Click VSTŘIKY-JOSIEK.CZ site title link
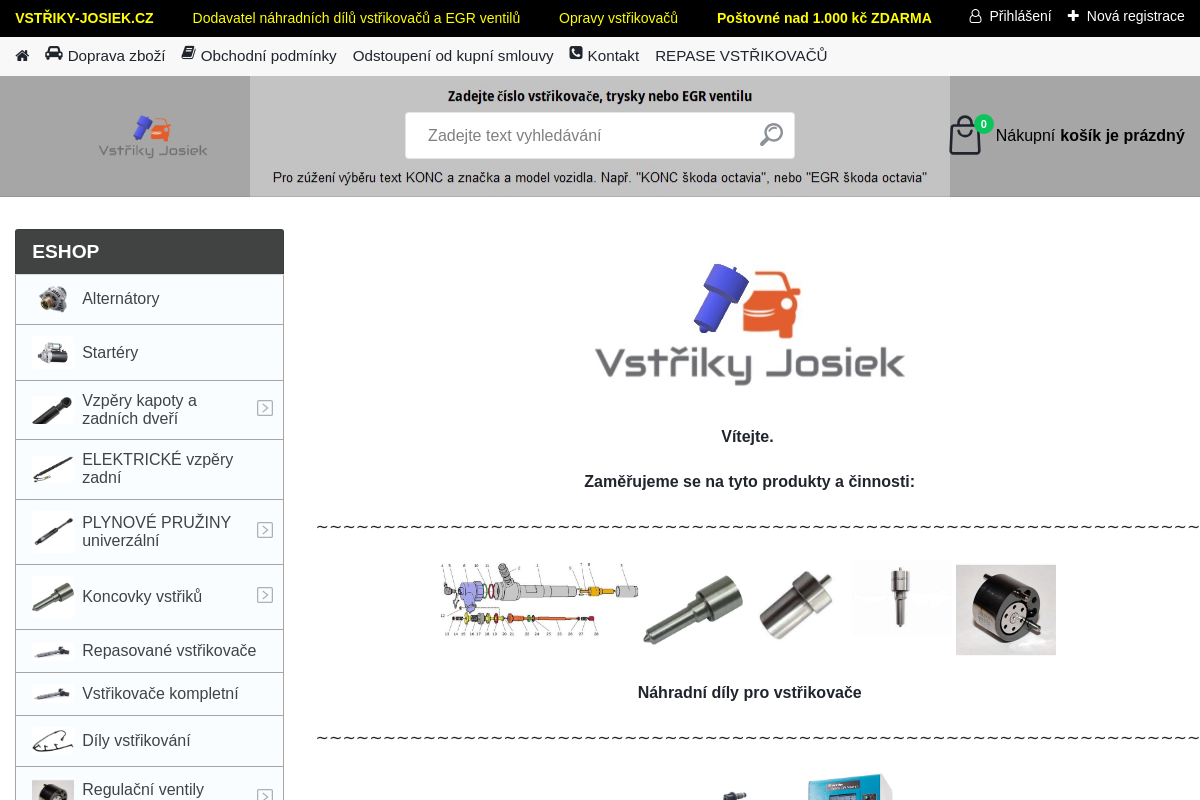 click(84, 18)
